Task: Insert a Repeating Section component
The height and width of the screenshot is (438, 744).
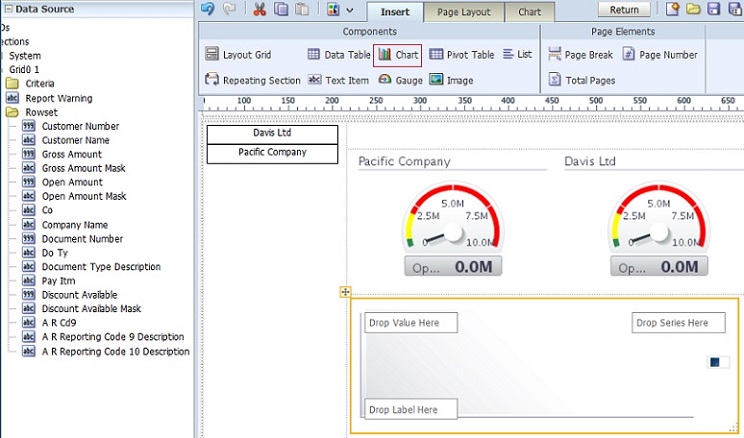Action: point(252,80)
